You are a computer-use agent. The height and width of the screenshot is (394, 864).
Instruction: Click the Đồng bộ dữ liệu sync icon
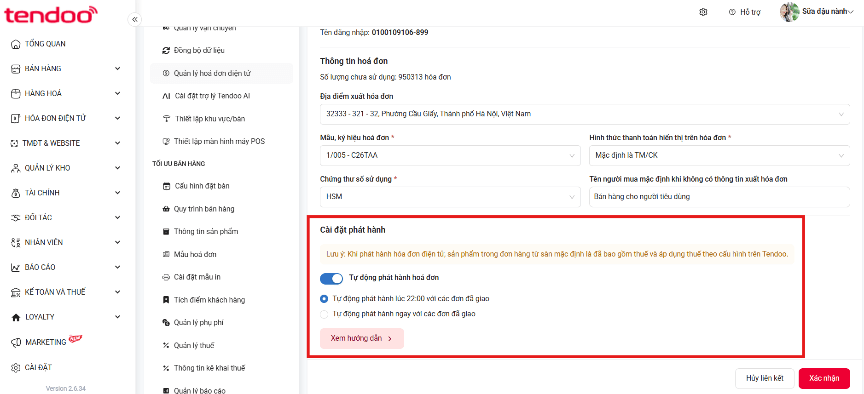tap(166, 50)
